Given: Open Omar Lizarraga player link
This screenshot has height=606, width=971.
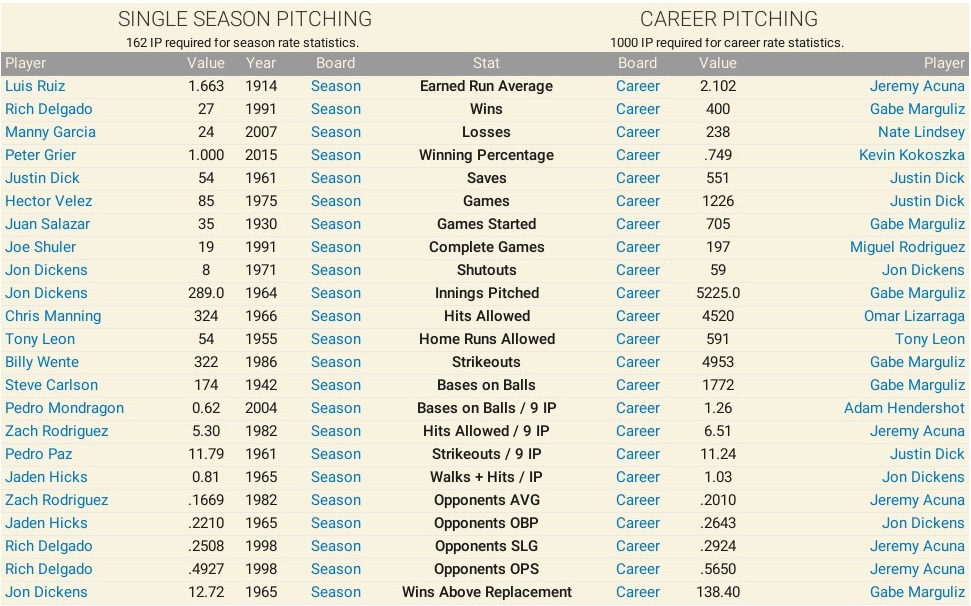Looking at the screenshot, I should point(914,316).
